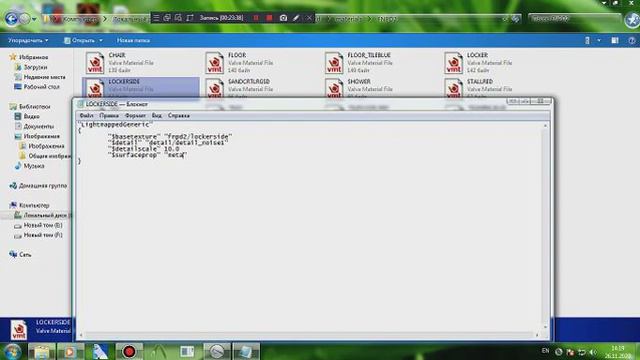Select the LOCKER vmt file icon

(x=453, y=63)
